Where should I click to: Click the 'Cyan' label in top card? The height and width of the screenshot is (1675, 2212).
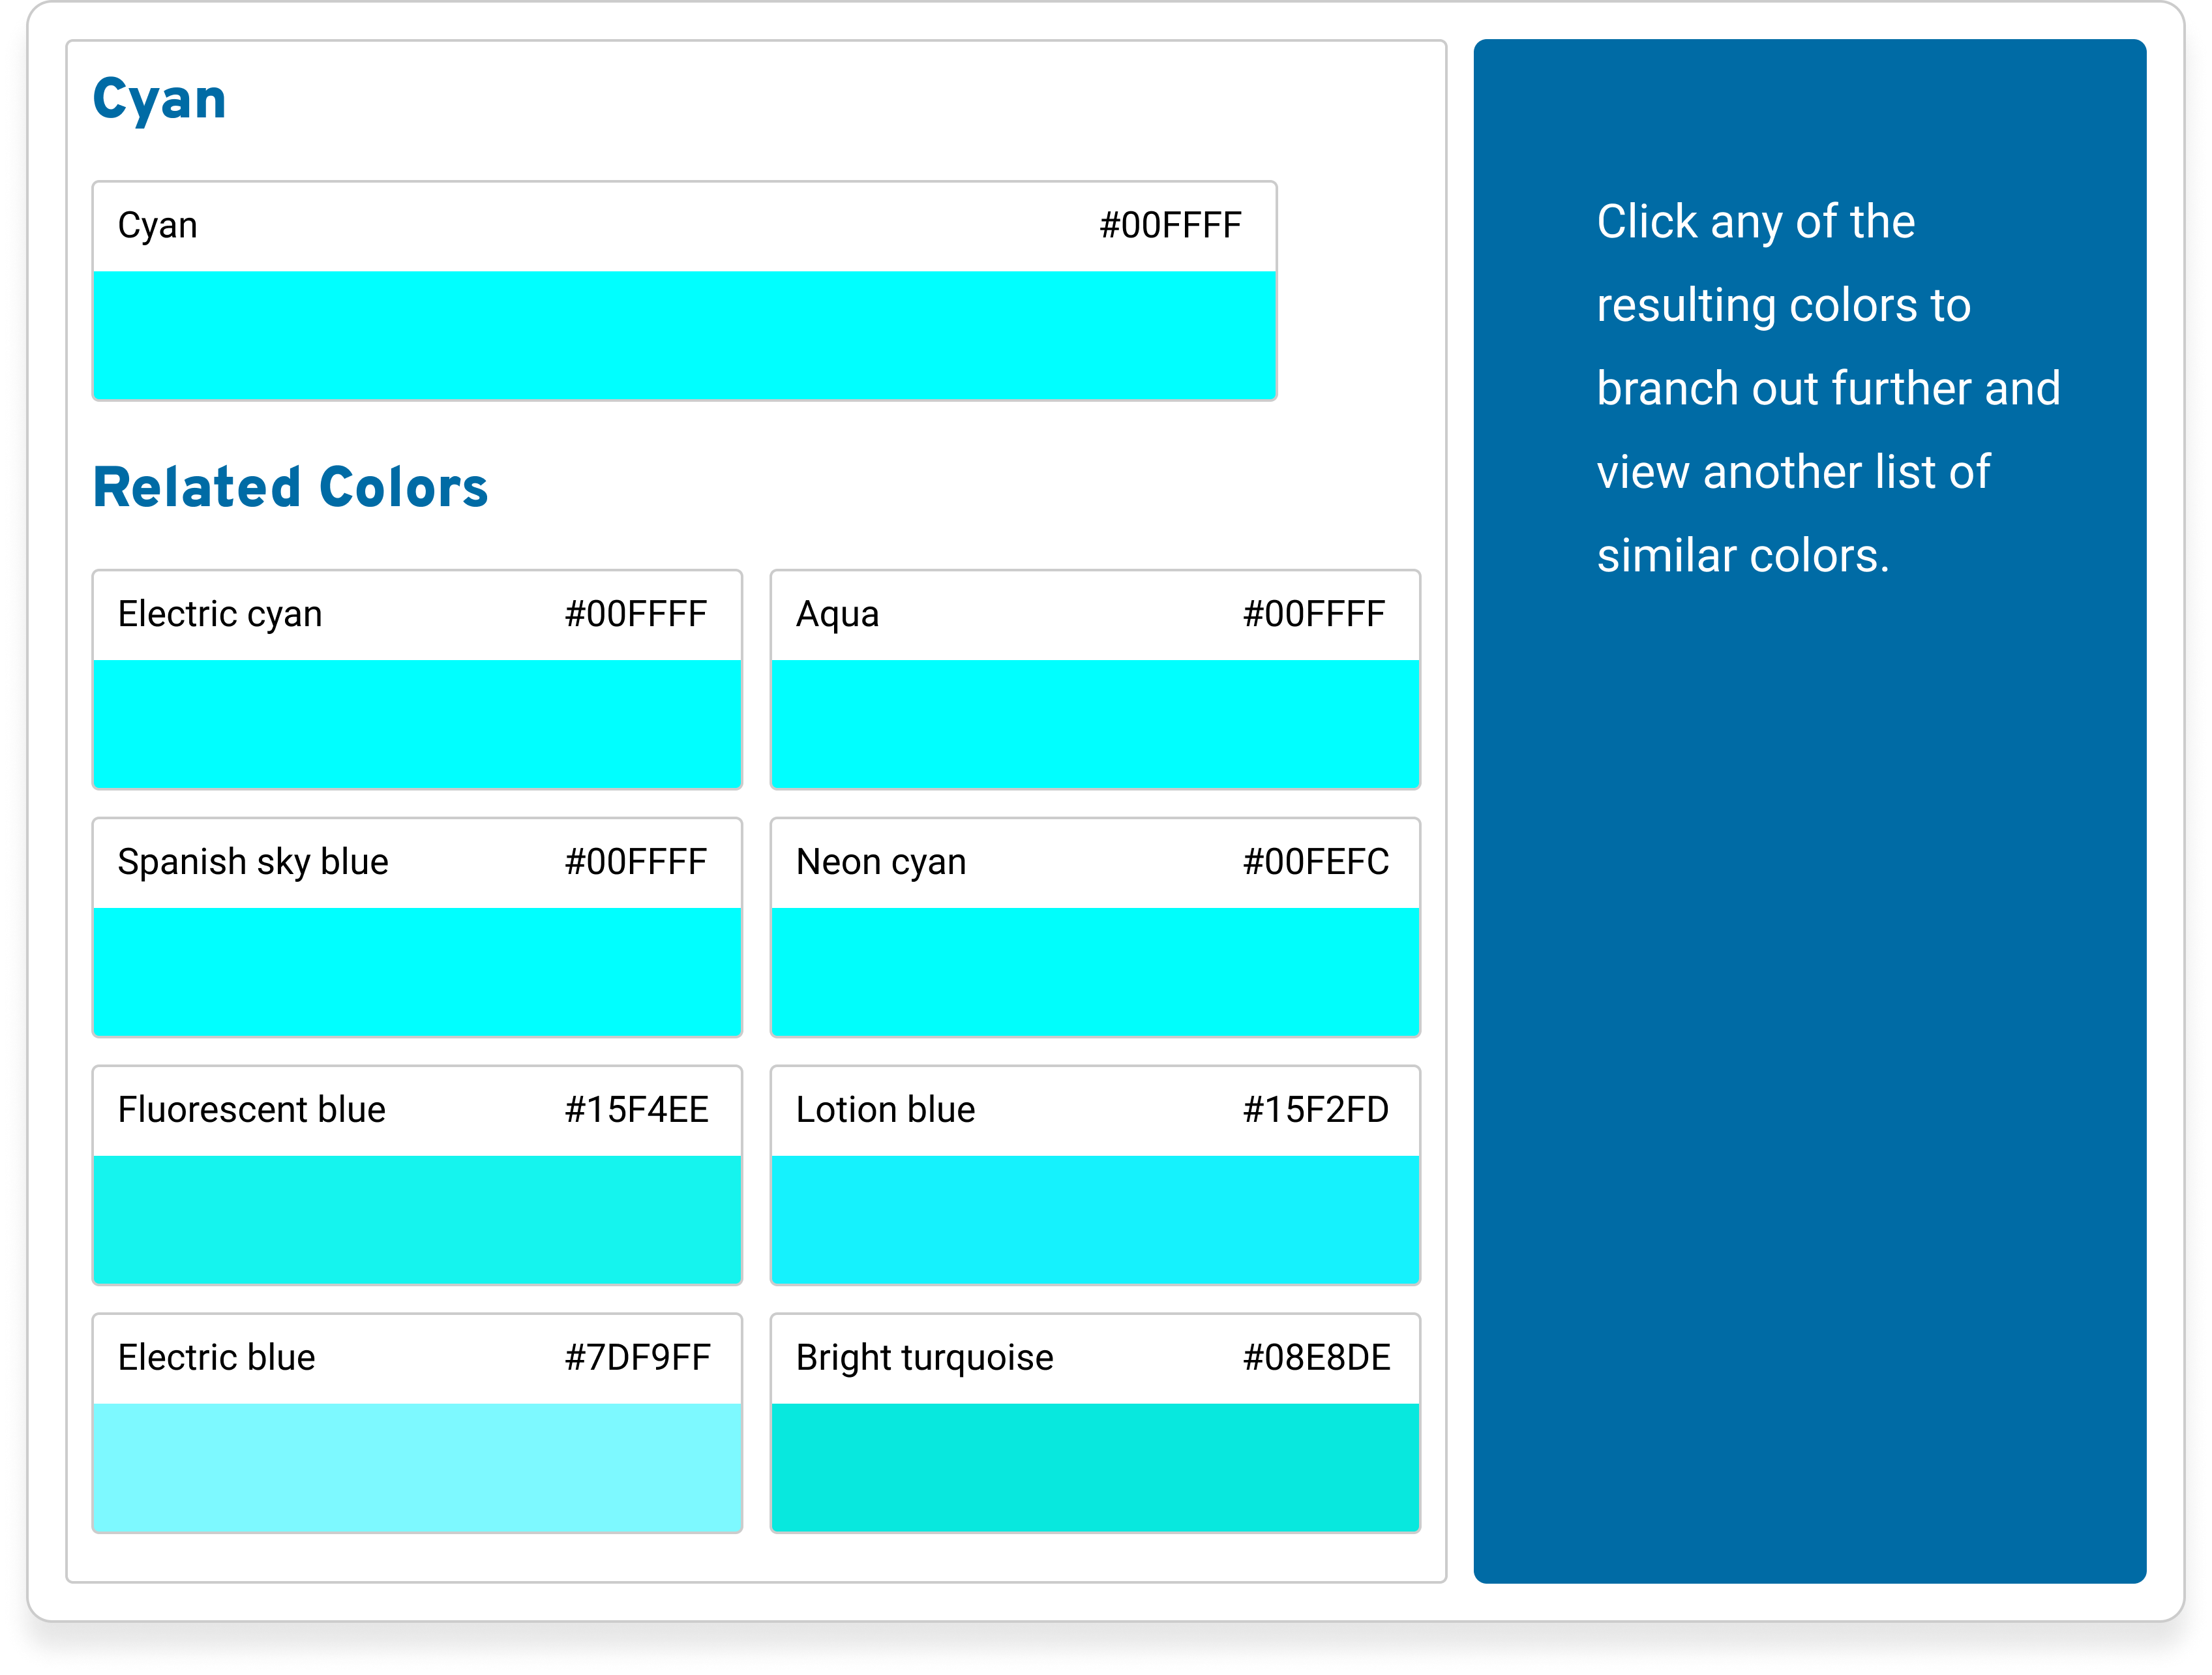coord(157,227)
